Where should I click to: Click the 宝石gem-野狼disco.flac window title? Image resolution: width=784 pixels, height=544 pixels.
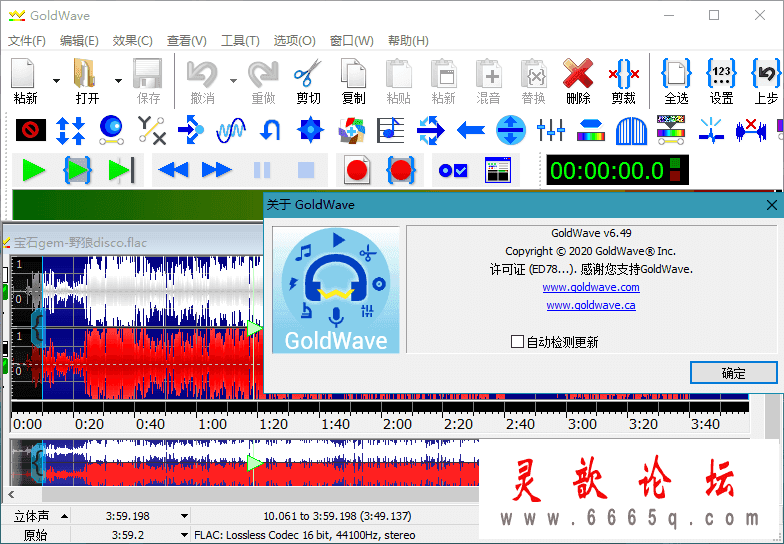click(80, 243)
